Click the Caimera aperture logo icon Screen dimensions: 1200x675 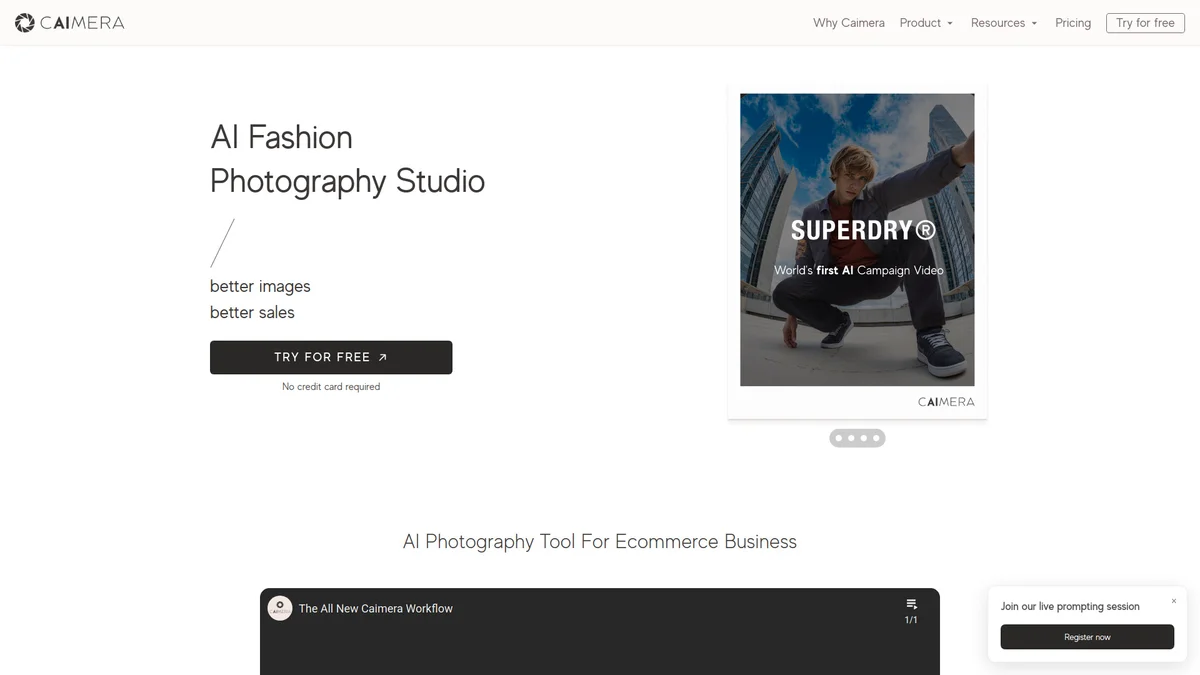click(25, 23)
